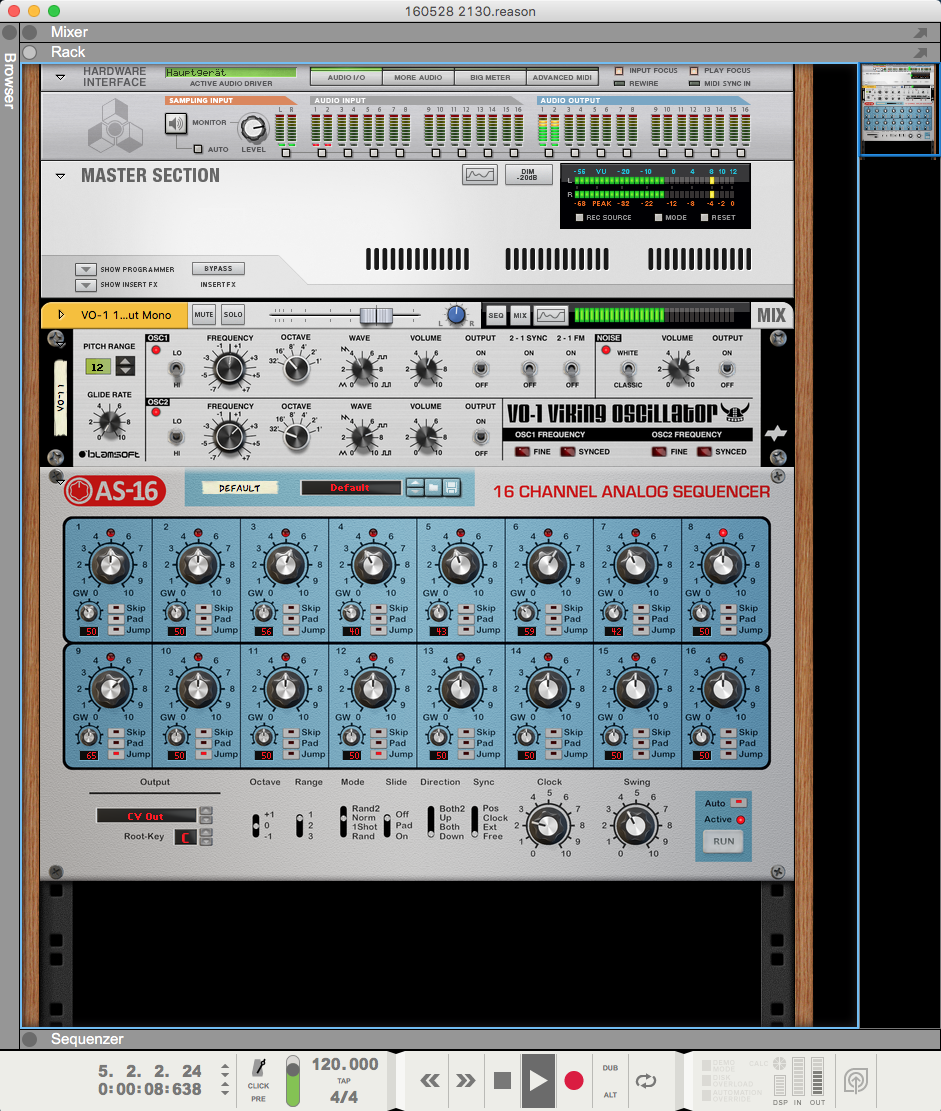Rewind the transport
Image resolution: width=941 pixels, height=1111 pixels.
tap(430, 1081)
